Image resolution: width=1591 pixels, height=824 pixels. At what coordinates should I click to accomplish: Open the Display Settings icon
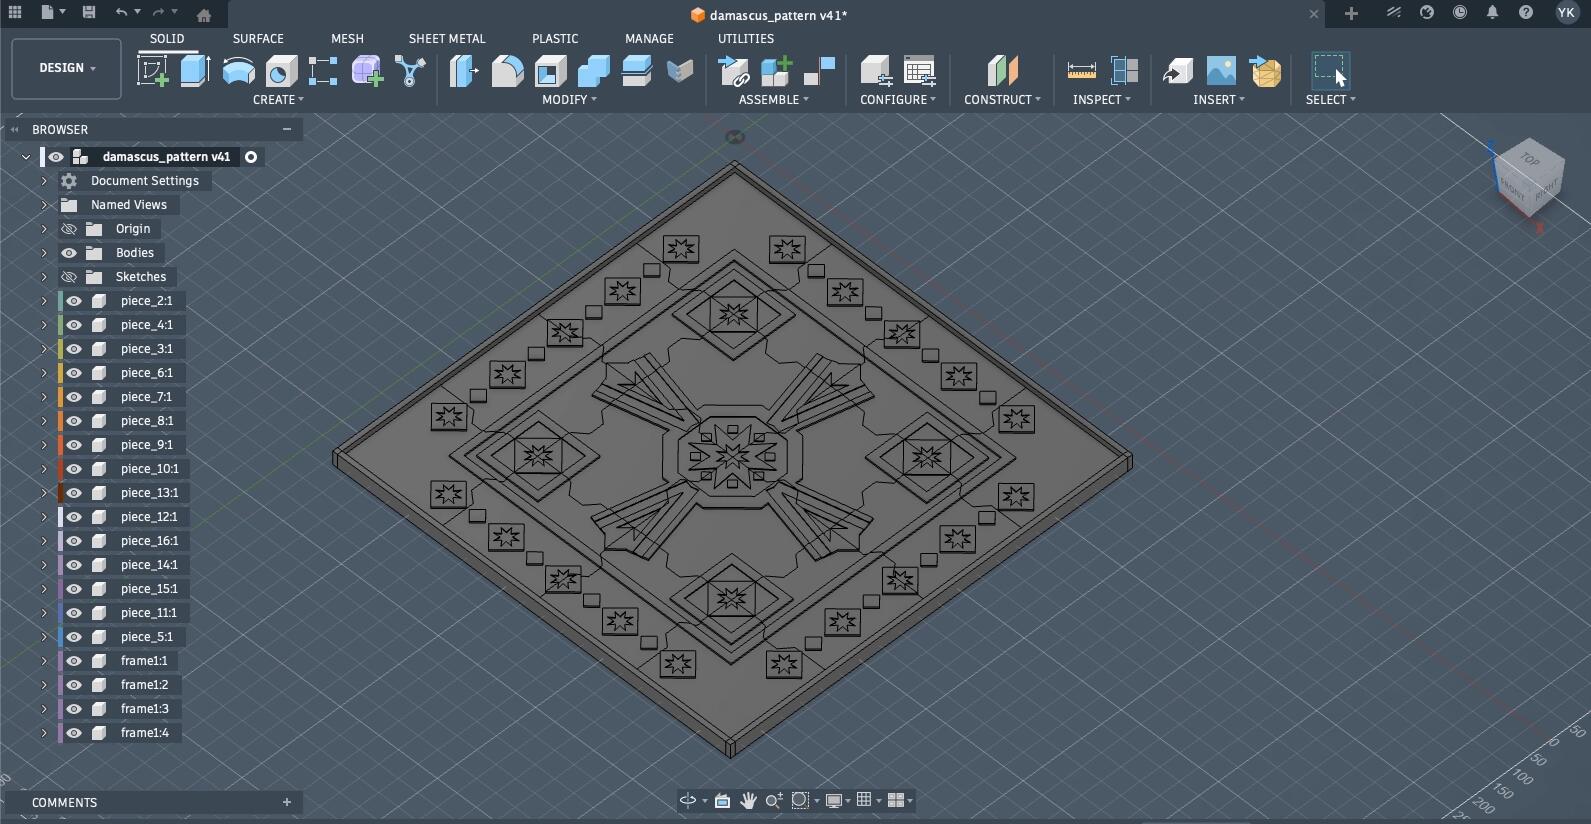point(833,800)
